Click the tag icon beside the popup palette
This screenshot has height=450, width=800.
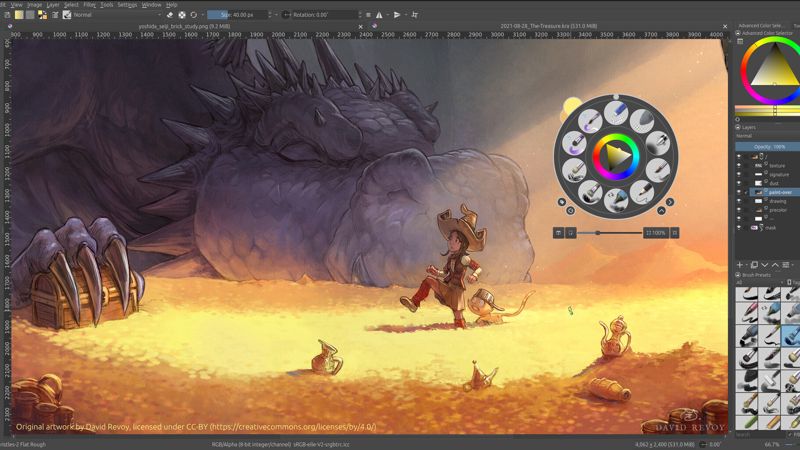coord(562,202)
